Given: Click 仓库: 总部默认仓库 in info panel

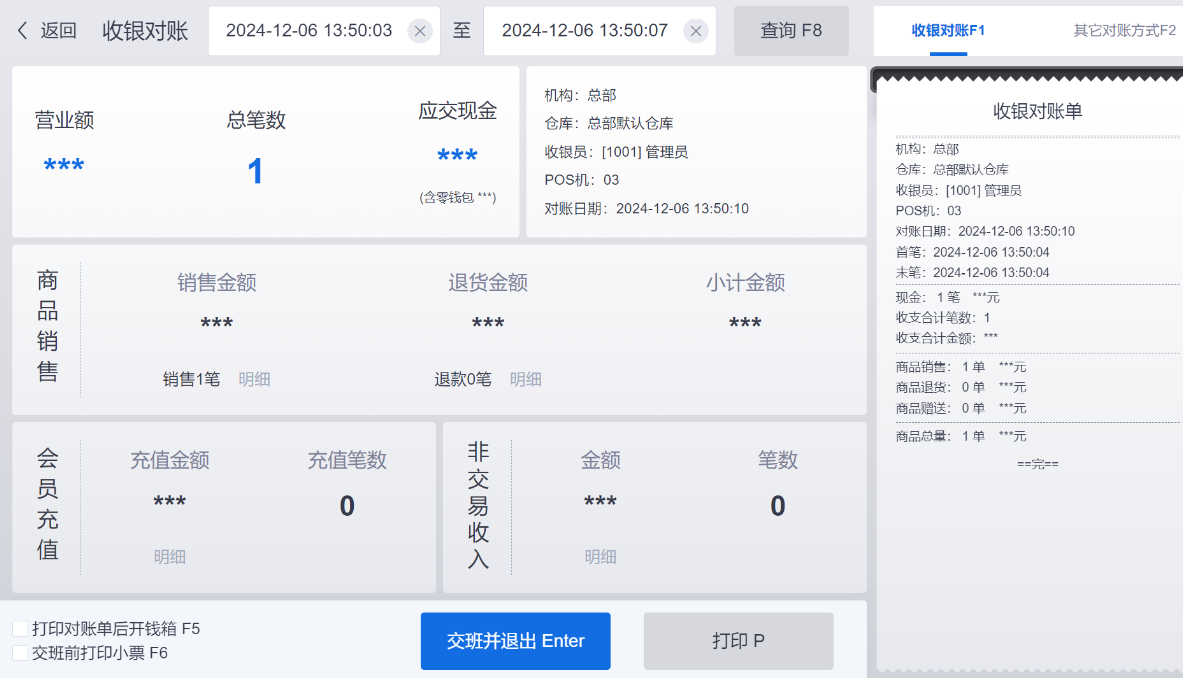Looking at the screenshot, I should (x=609, y=124).
